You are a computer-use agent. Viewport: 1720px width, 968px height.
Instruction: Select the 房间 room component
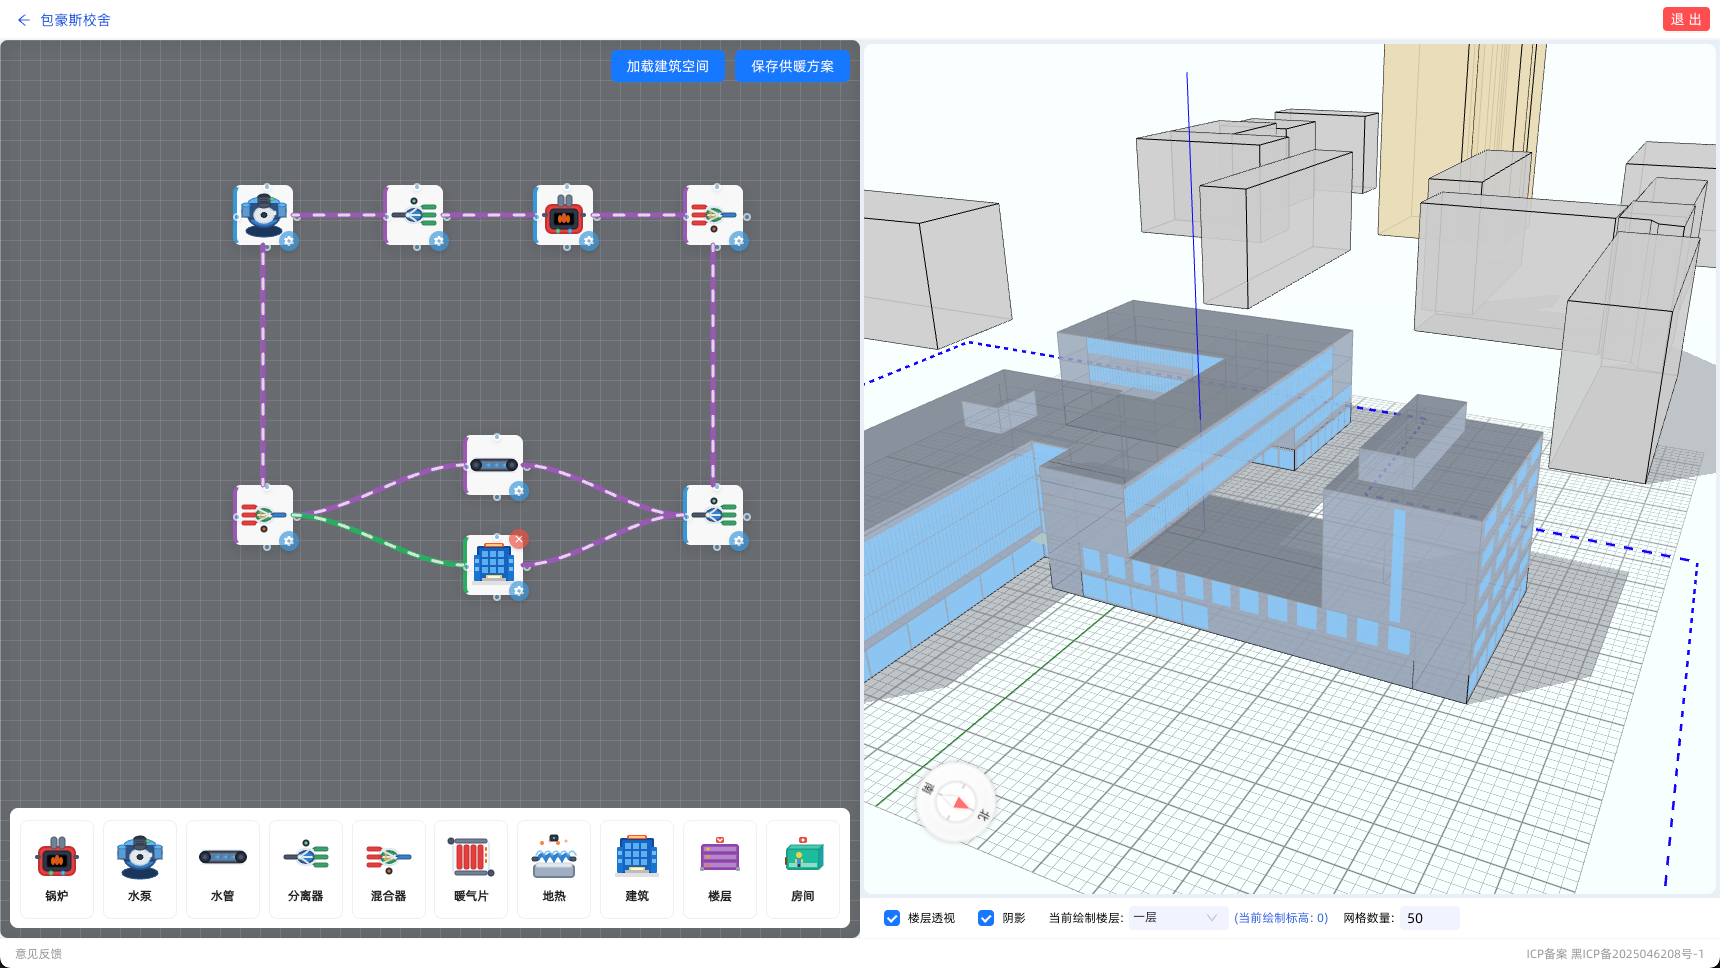click(x=803, y=869)
